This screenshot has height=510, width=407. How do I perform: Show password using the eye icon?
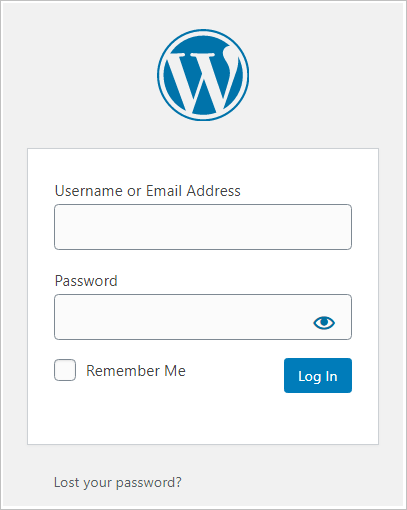click(x=324, y=322)
